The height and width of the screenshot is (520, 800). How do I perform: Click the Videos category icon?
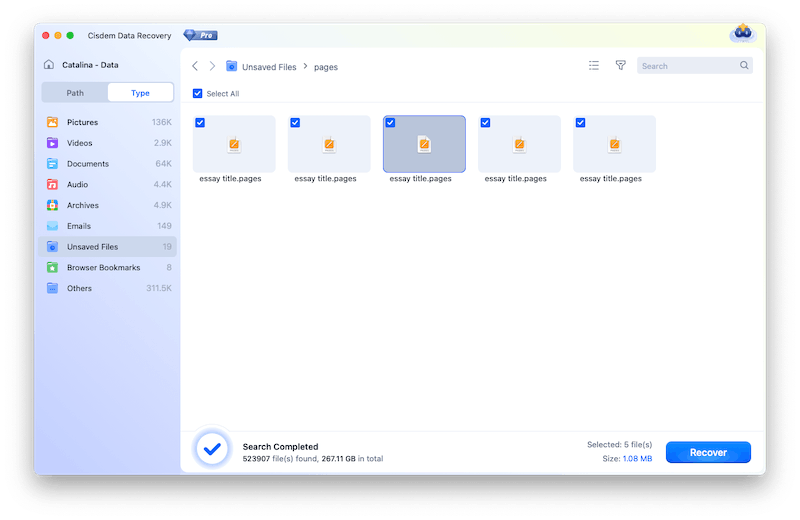click(x=52, y=143)
